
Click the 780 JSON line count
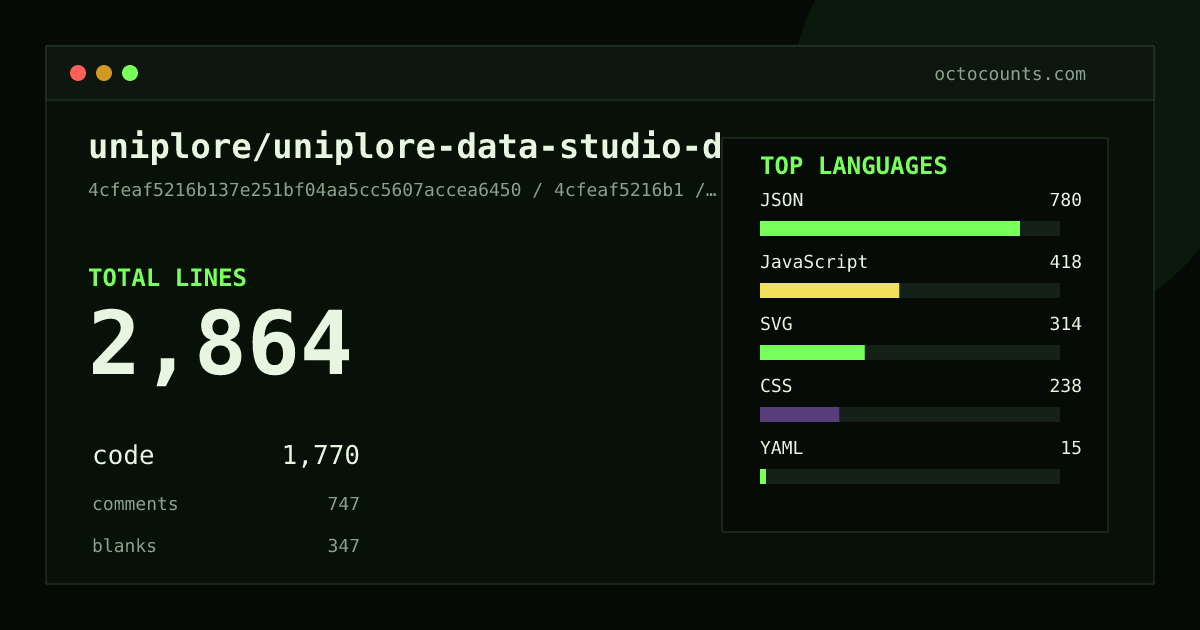pos(1065,200)
